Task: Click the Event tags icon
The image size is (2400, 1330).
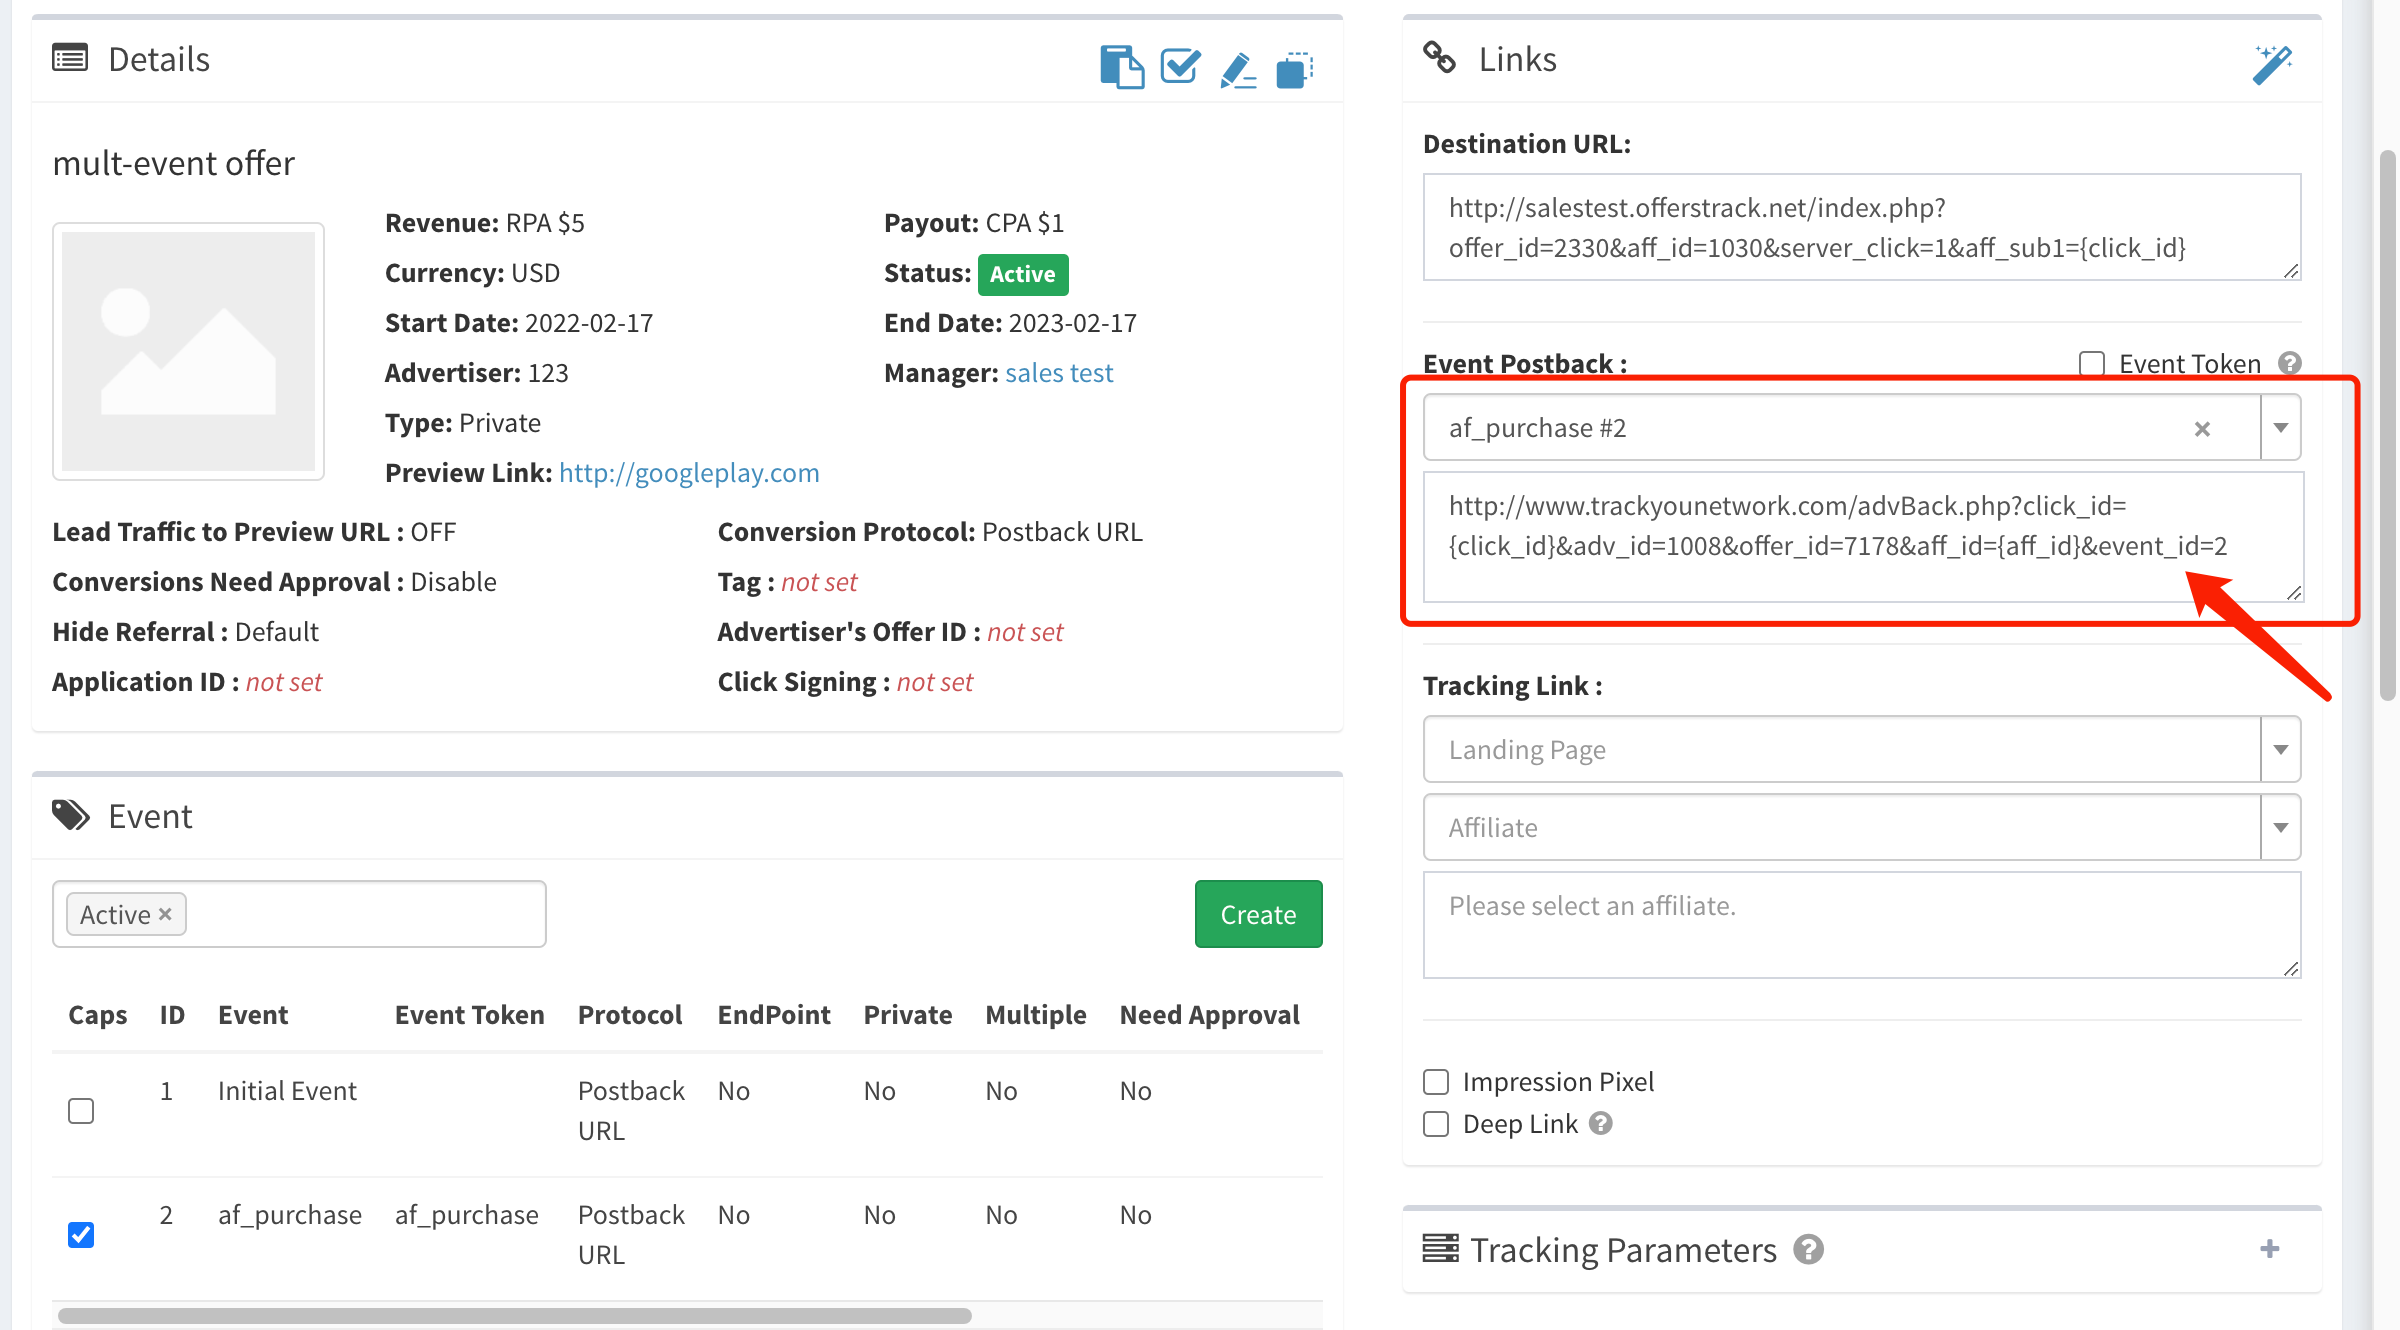Action: pyautogui.click(x=71, y=816)
